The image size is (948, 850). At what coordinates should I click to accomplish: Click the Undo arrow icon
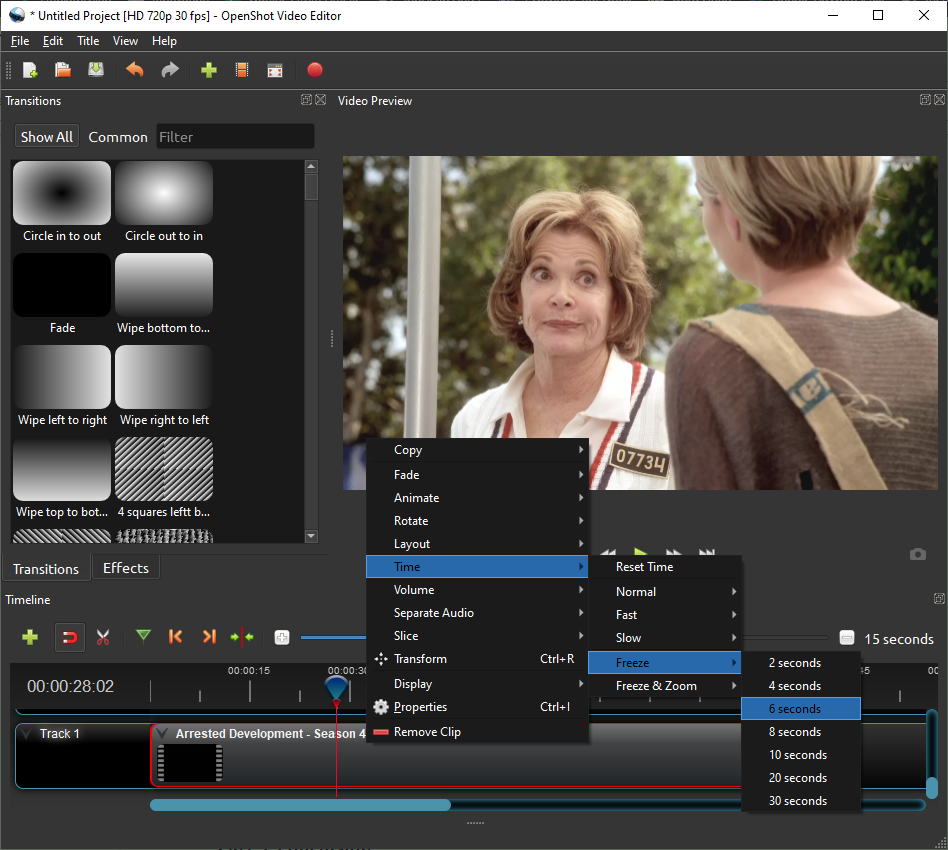click(x=135, y=70)
